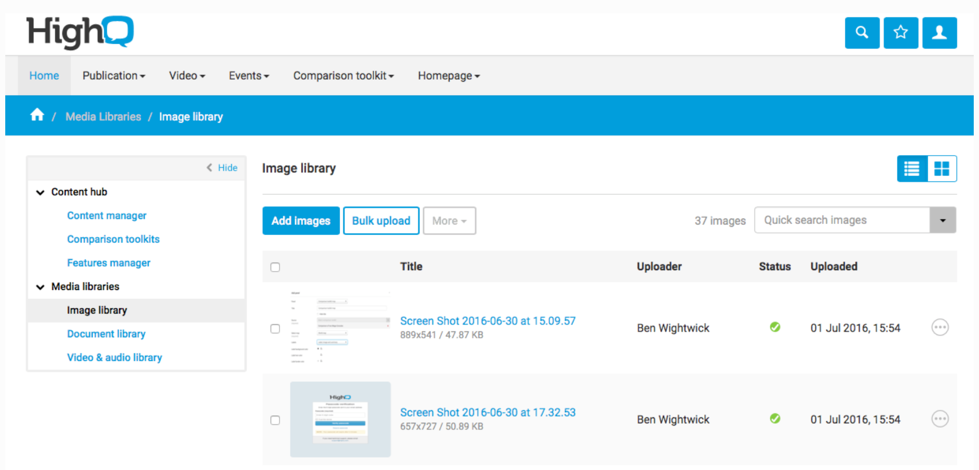Image resolution: width=979 pixels, height=470 pixels.
Task: Collapse the Content hub section
Action: click(41, 192)
